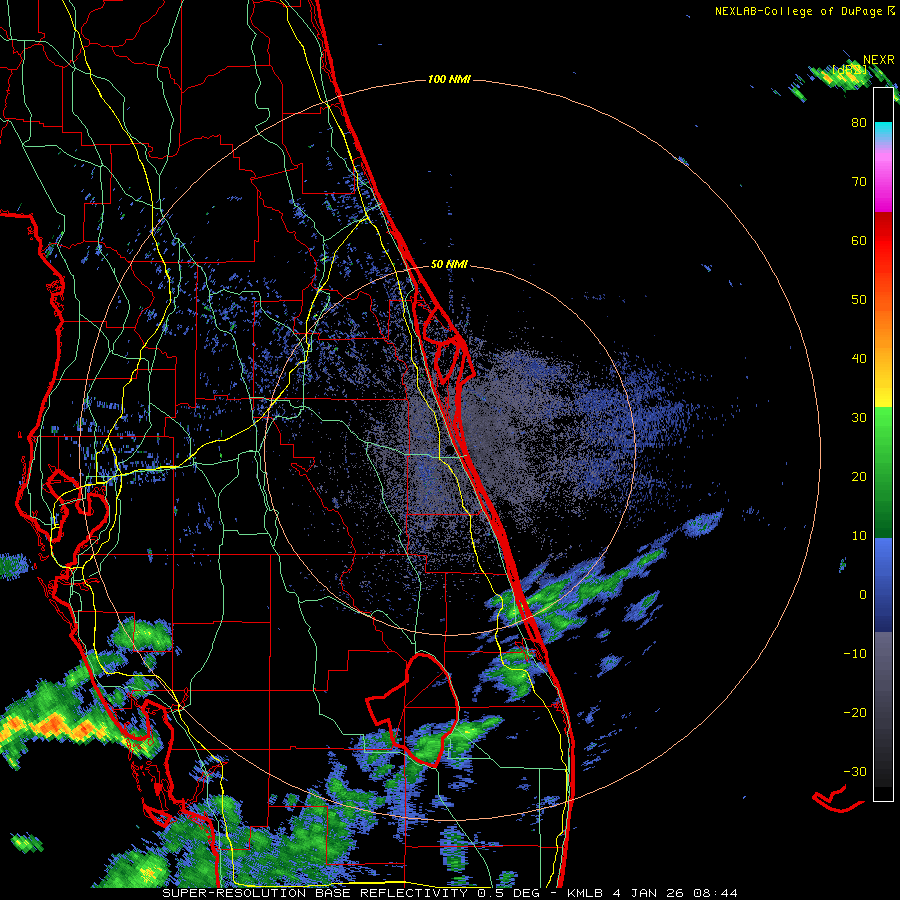Image resolution: width=900 pixels, height=900 pixels.
Task: Click the 0 dBZ scale value
Action: pyautogui.click(x=863, y=595)
